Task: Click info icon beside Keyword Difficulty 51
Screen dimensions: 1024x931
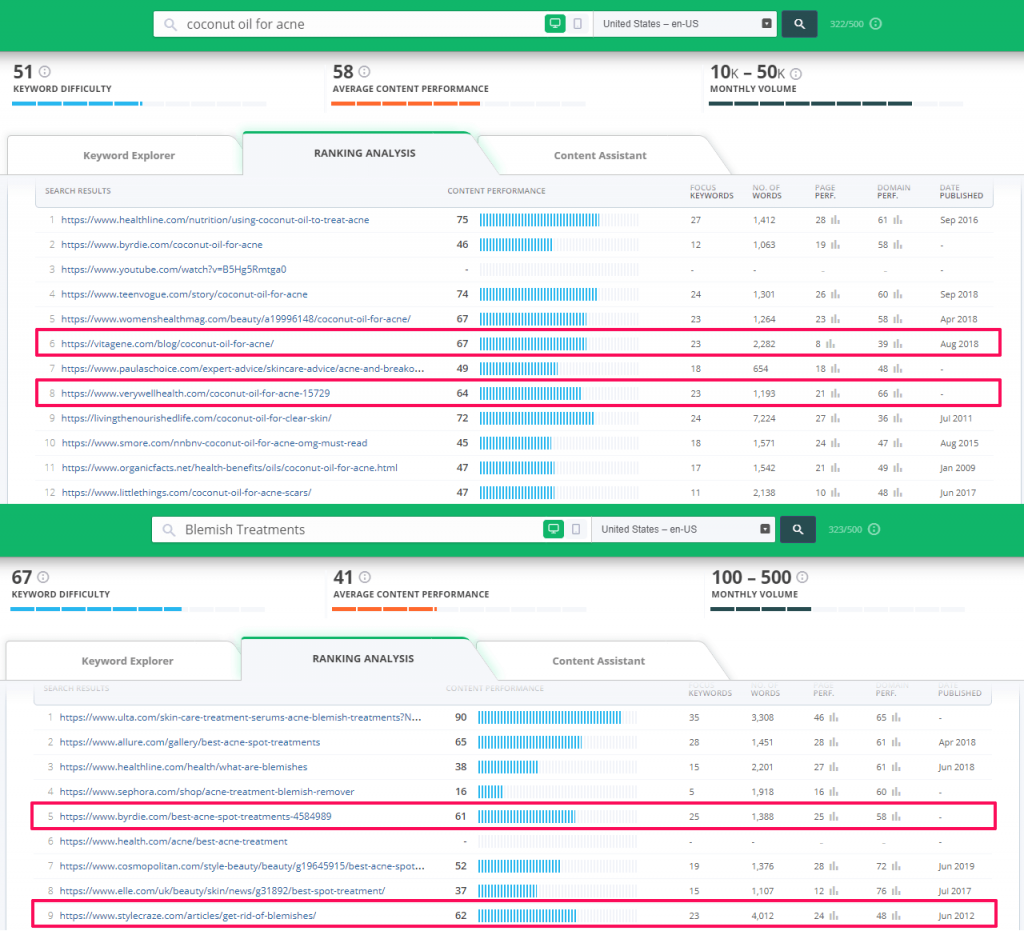Action: coord(44,72)
